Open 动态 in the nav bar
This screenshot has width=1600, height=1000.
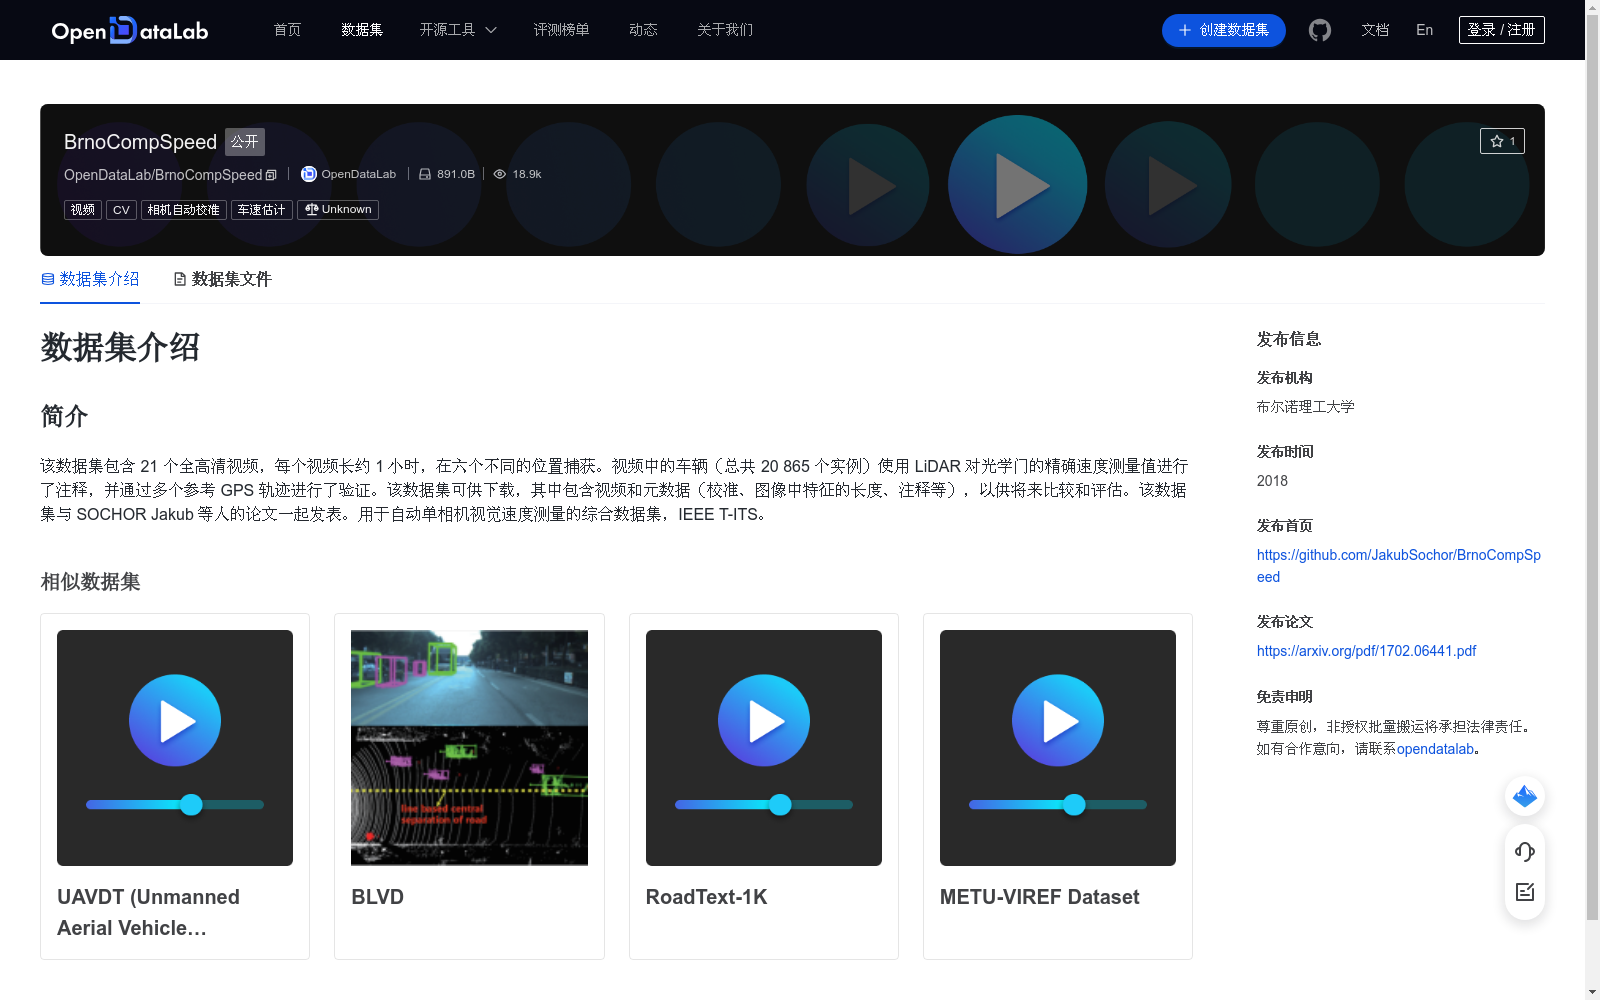[x=643, y=30]
